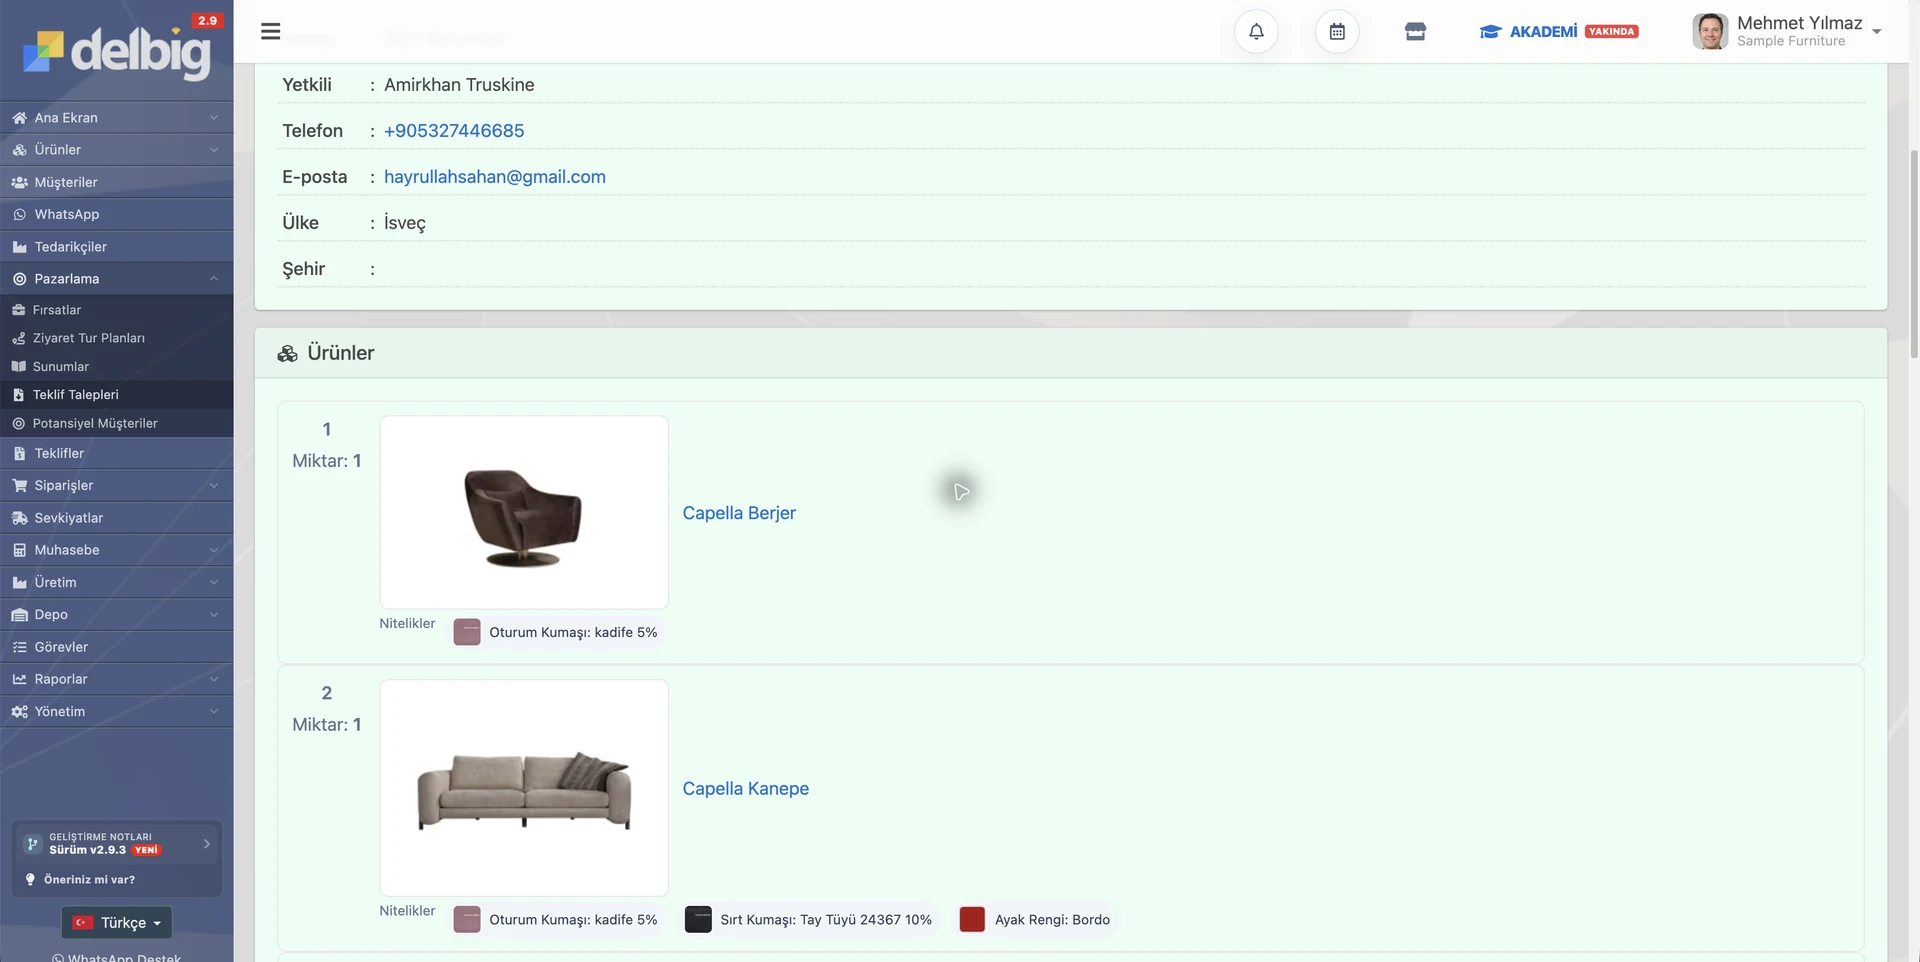This screenshot has height=962, width=1920.
Task: Click the Yönetim gears icon
Action: (x=19, y=712)
